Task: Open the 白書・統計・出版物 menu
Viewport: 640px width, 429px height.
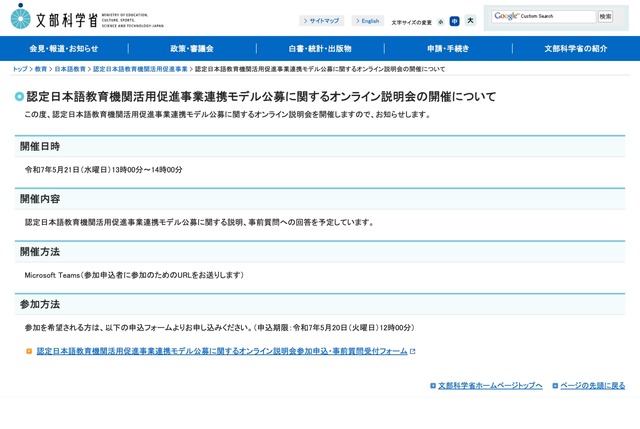Action: point(320,48)
